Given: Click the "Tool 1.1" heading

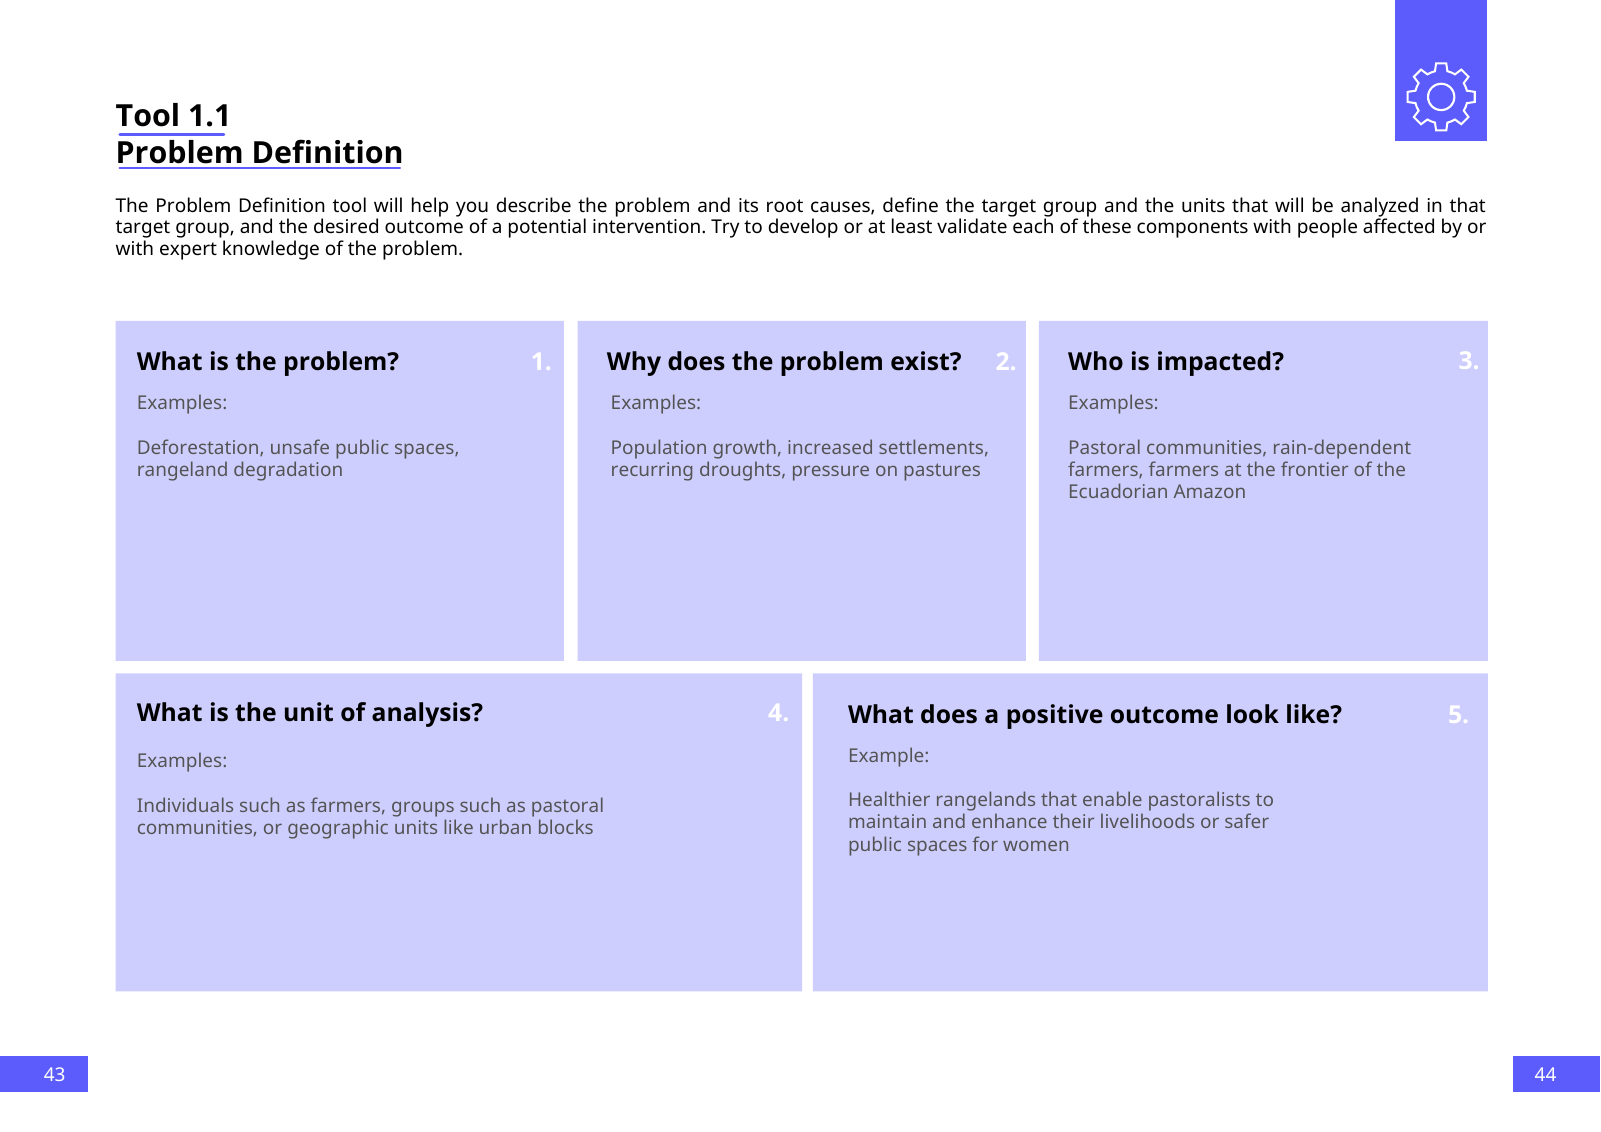Looking at the screenshot, I should tap(173, 116).
